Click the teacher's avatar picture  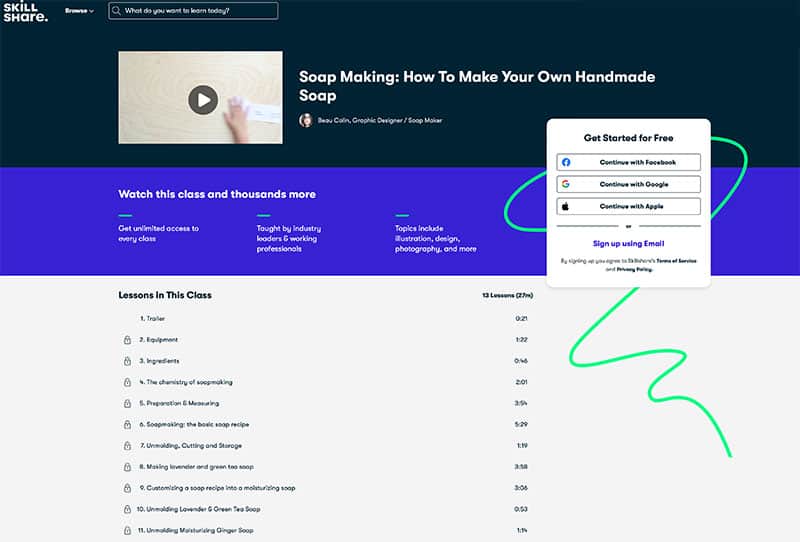(306, 120)
